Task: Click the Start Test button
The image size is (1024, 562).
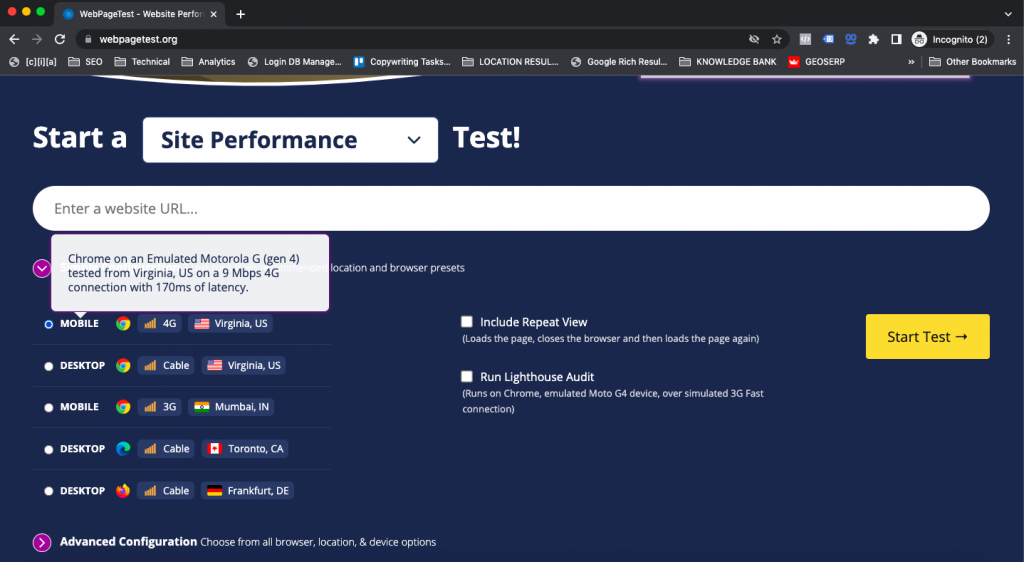Action: tap(927, 337)
